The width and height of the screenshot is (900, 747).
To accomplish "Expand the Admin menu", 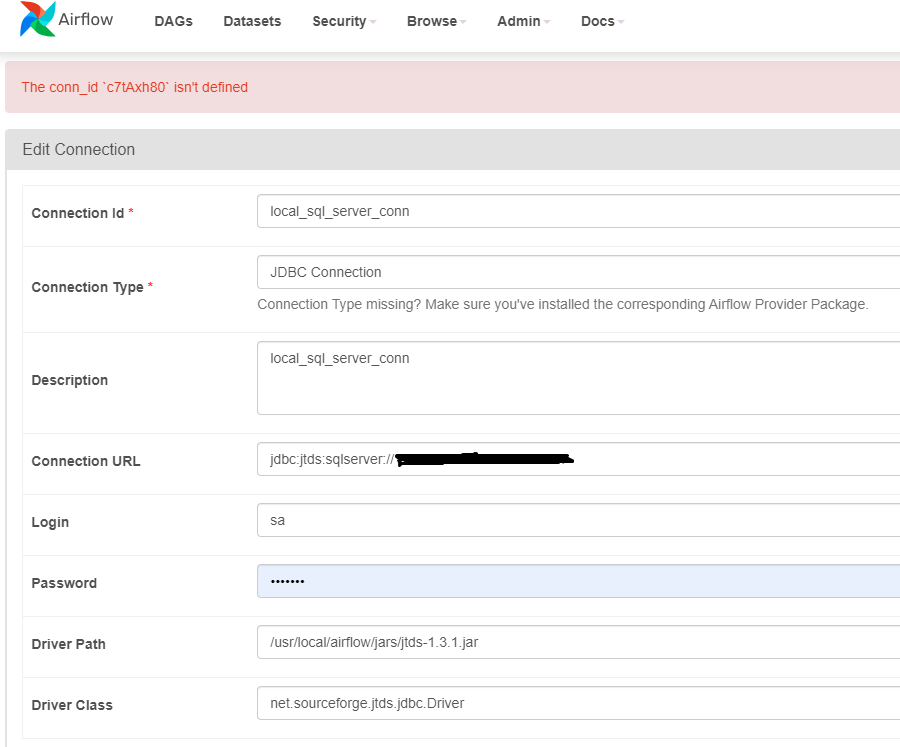I will point(523,21).
